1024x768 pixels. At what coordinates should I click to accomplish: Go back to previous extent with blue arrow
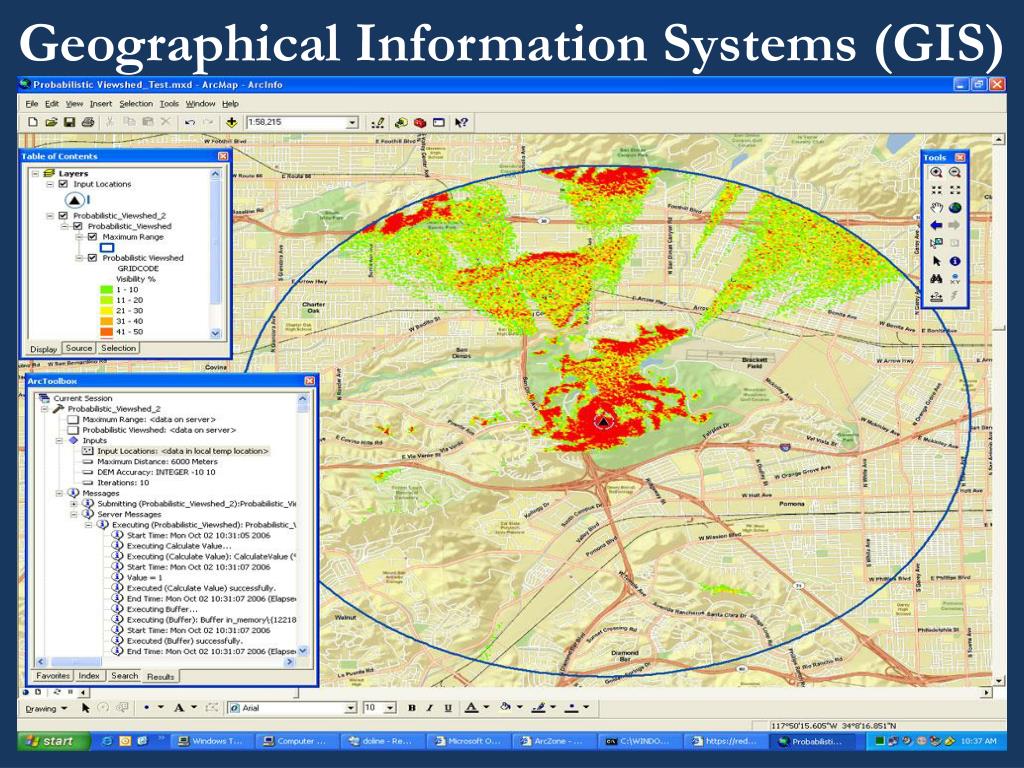[936, 225]
